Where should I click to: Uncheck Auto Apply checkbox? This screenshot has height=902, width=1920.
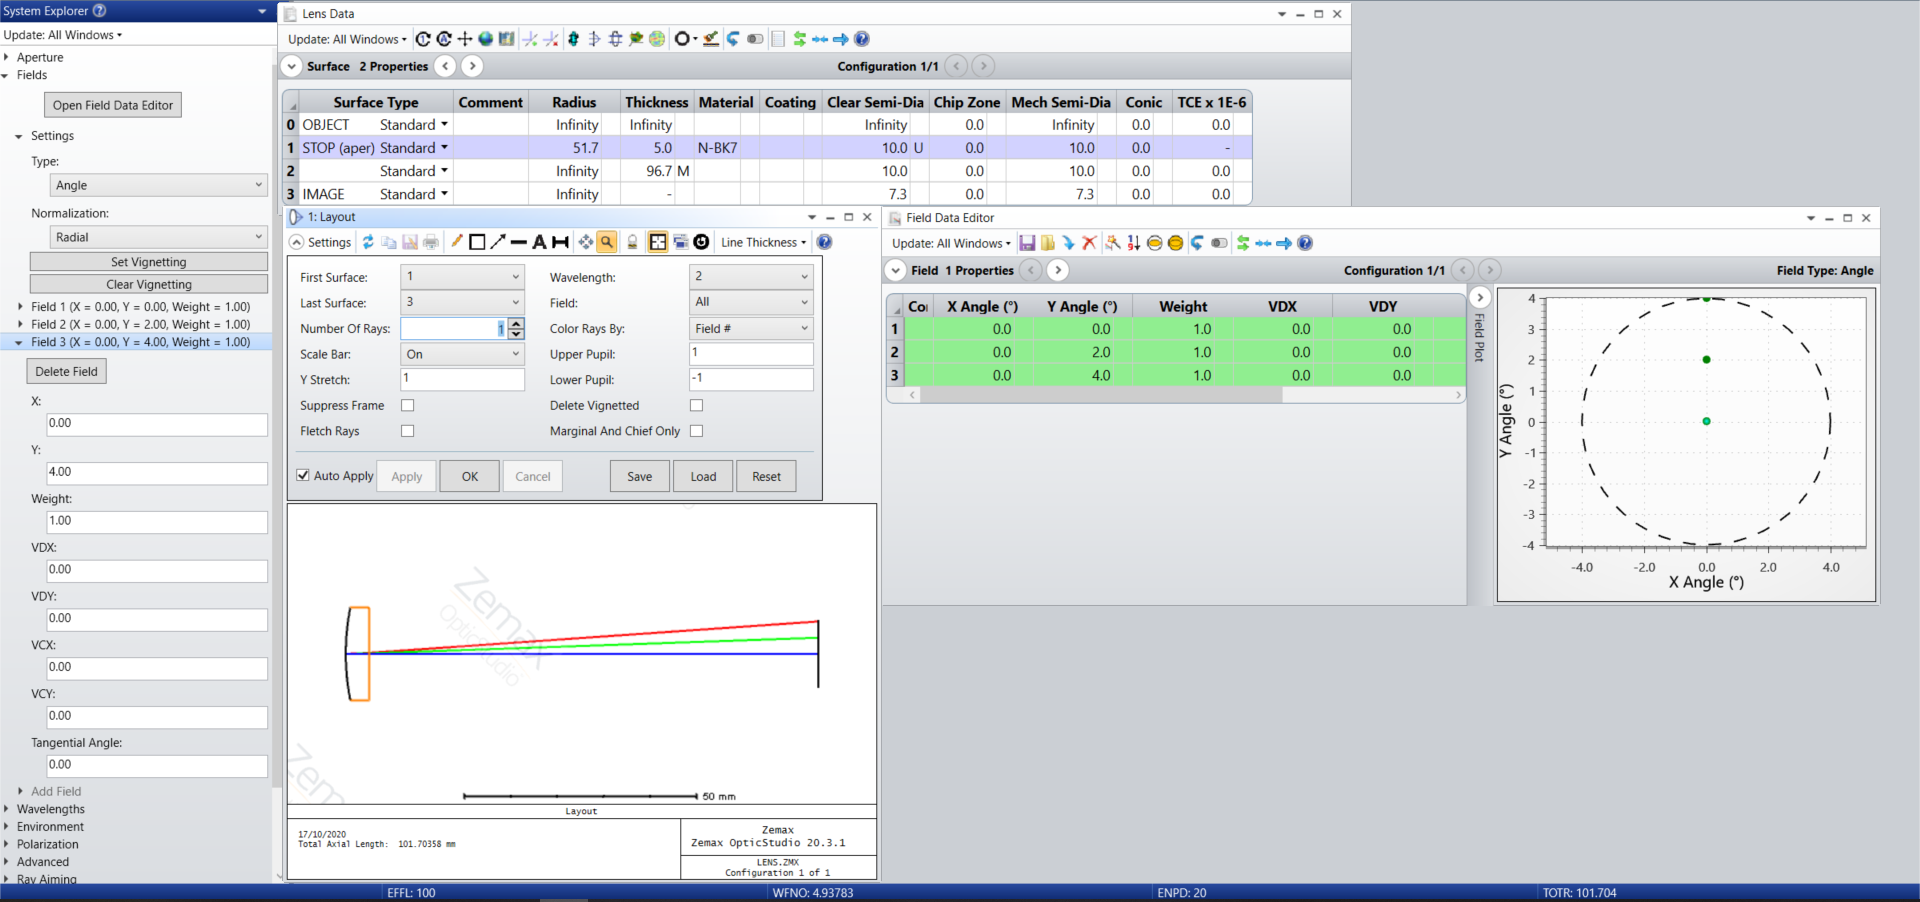(303, 476)
